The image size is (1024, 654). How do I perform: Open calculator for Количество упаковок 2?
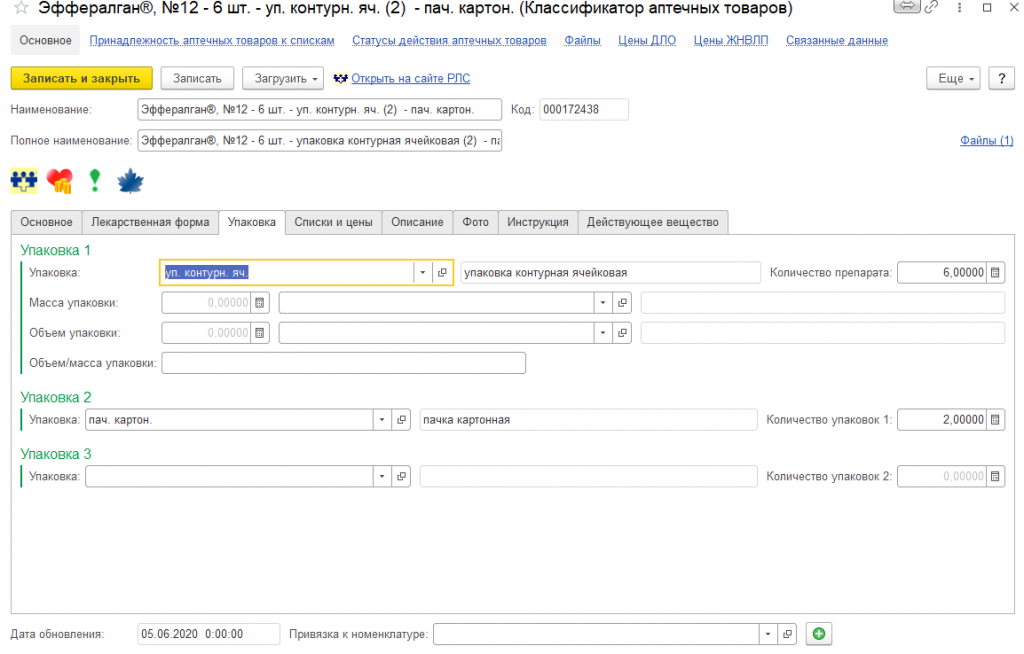point(995,476)
